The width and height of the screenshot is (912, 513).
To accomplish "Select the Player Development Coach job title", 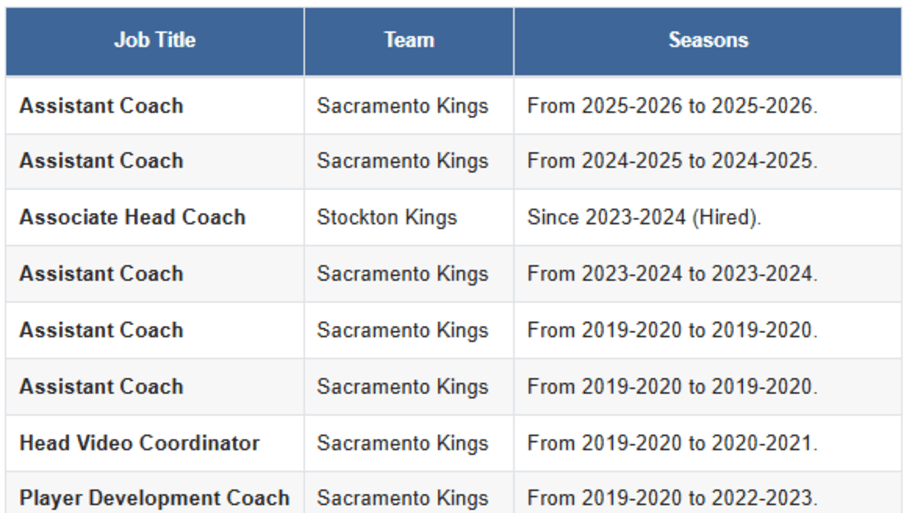I will point(155,498).
